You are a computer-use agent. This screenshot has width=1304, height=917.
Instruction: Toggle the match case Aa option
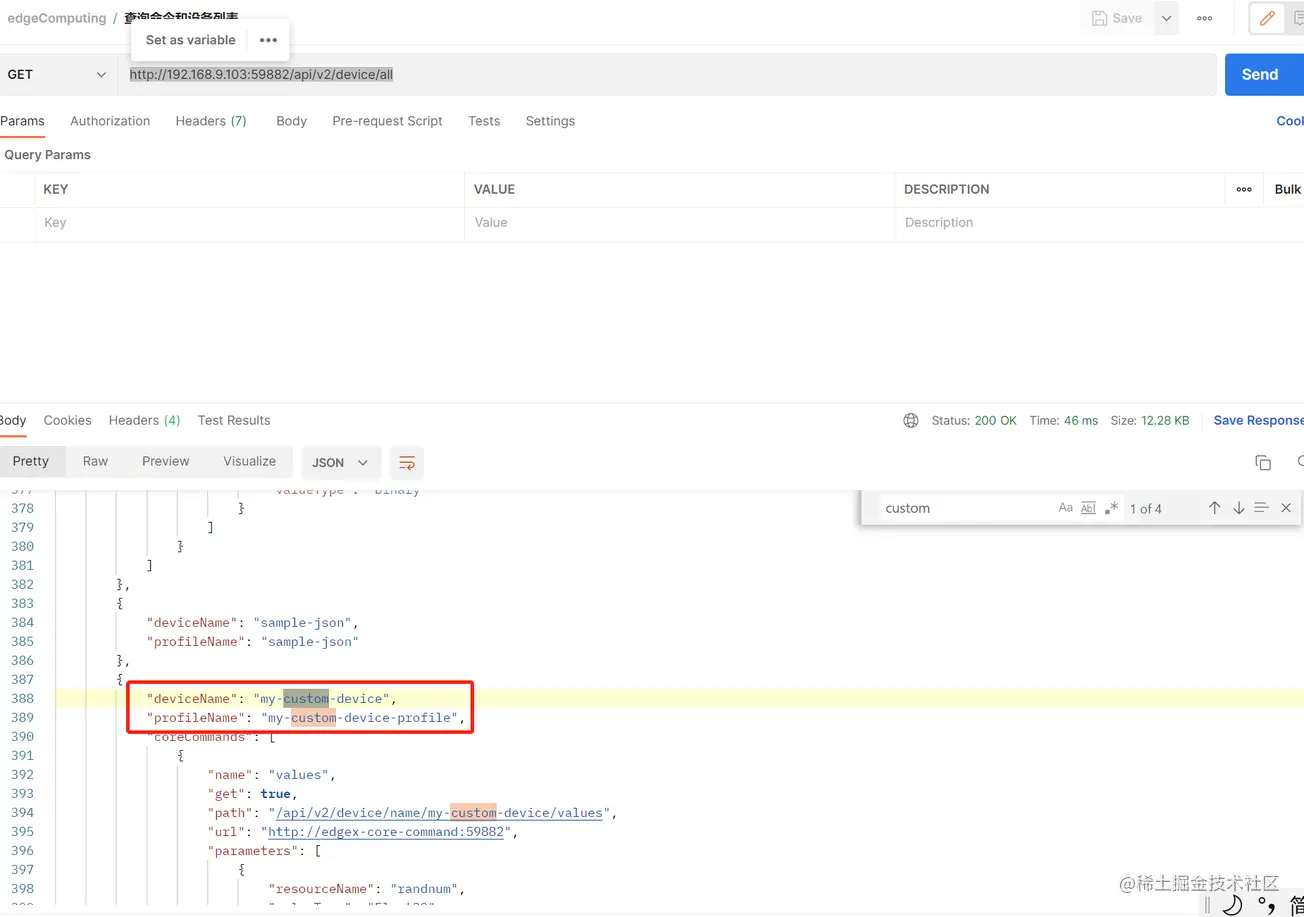1066,508
